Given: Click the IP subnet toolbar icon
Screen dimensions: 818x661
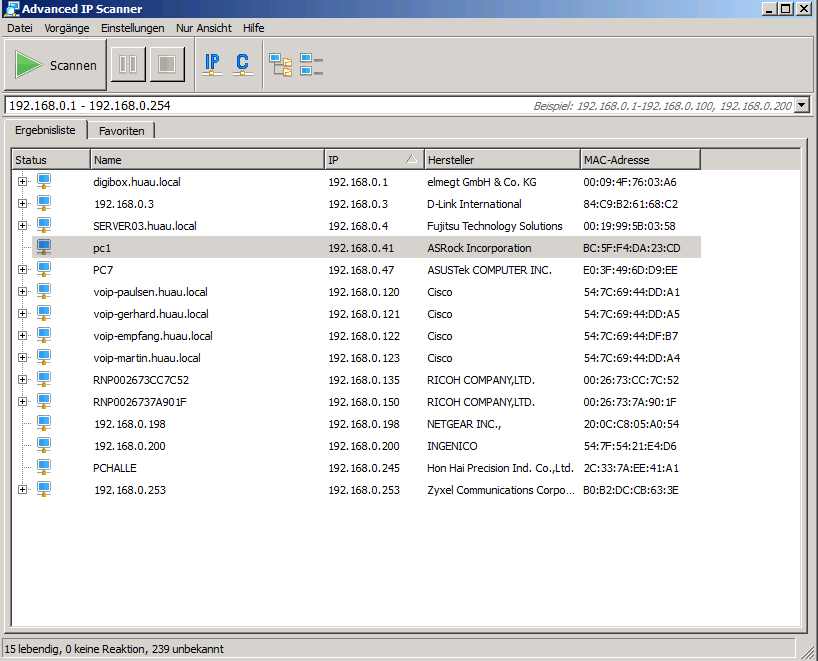Looking at the screenshot, I should [x=212, y=65].
